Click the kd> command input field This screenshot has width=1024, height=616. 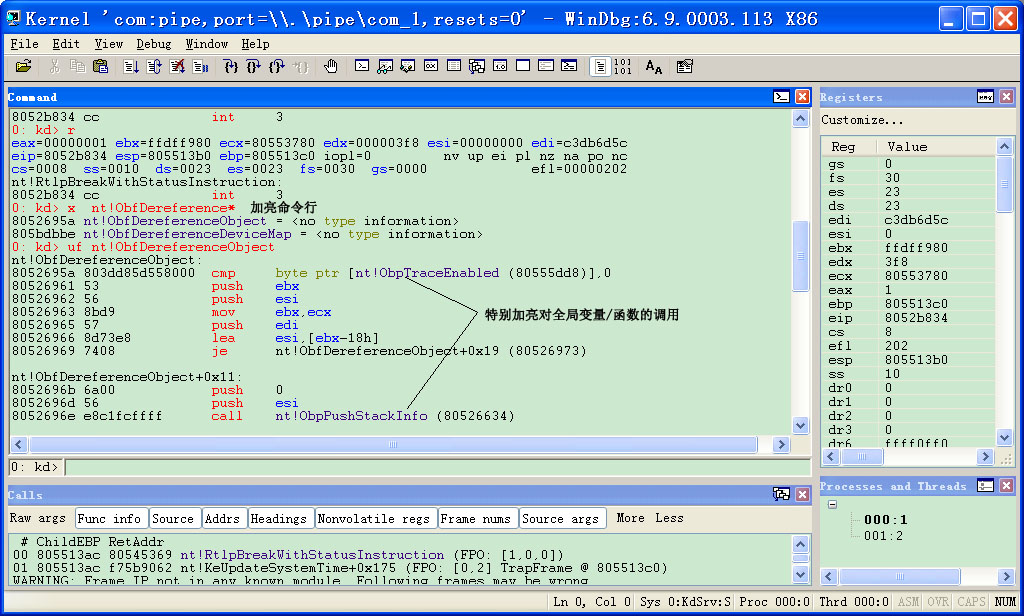click(438, 468)
